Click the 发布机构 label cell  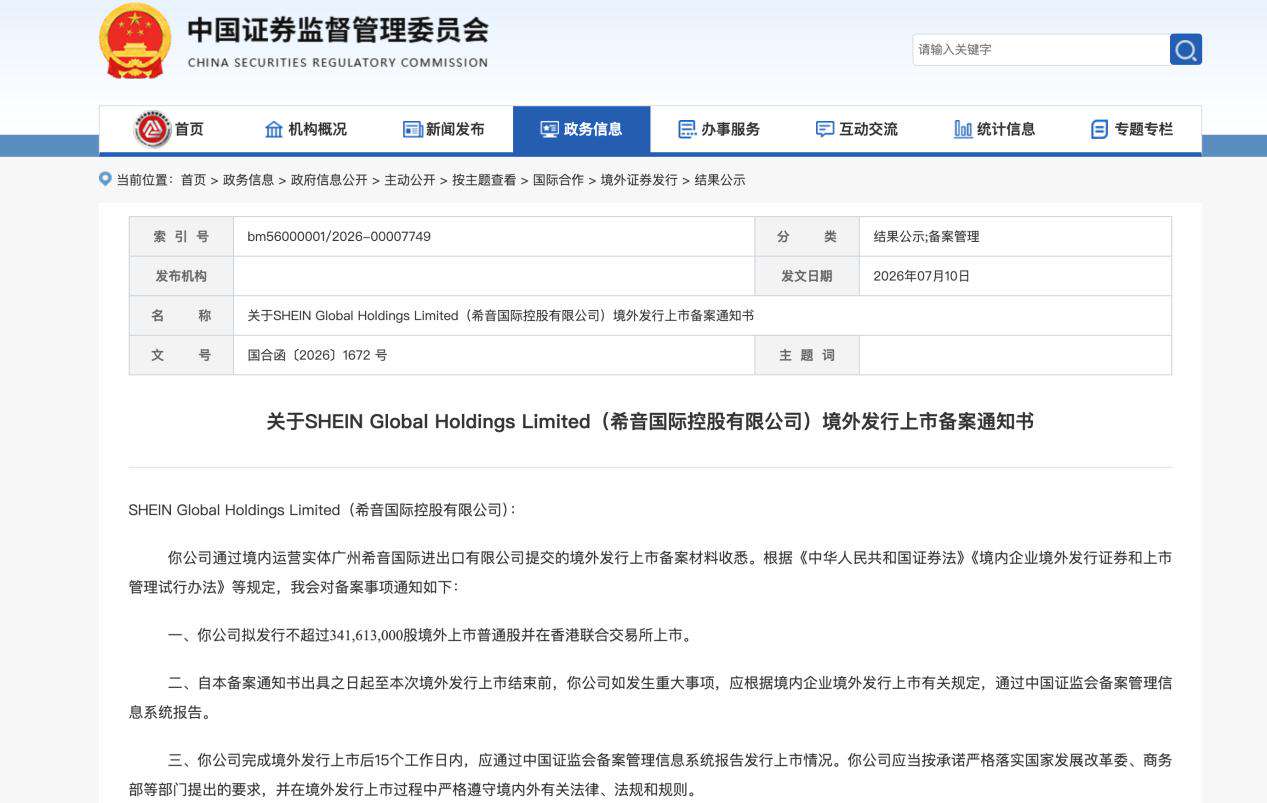tap(181, 276)
